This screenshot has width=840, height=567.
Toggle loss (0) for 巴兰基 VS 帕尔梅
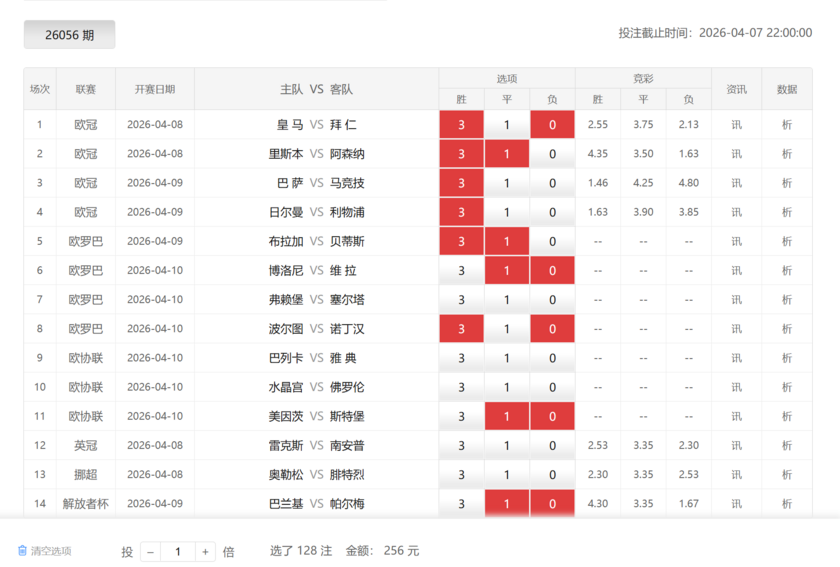552,504
